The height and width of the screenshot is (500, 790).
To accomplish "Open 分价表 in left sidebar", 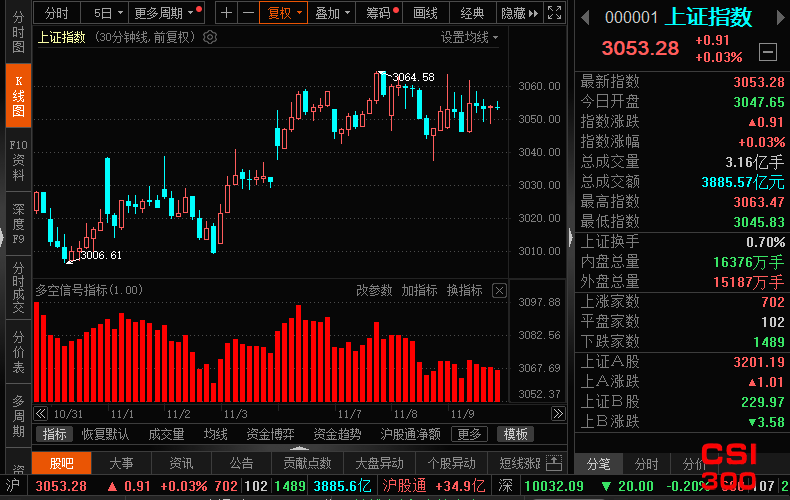I will point(18,351).
